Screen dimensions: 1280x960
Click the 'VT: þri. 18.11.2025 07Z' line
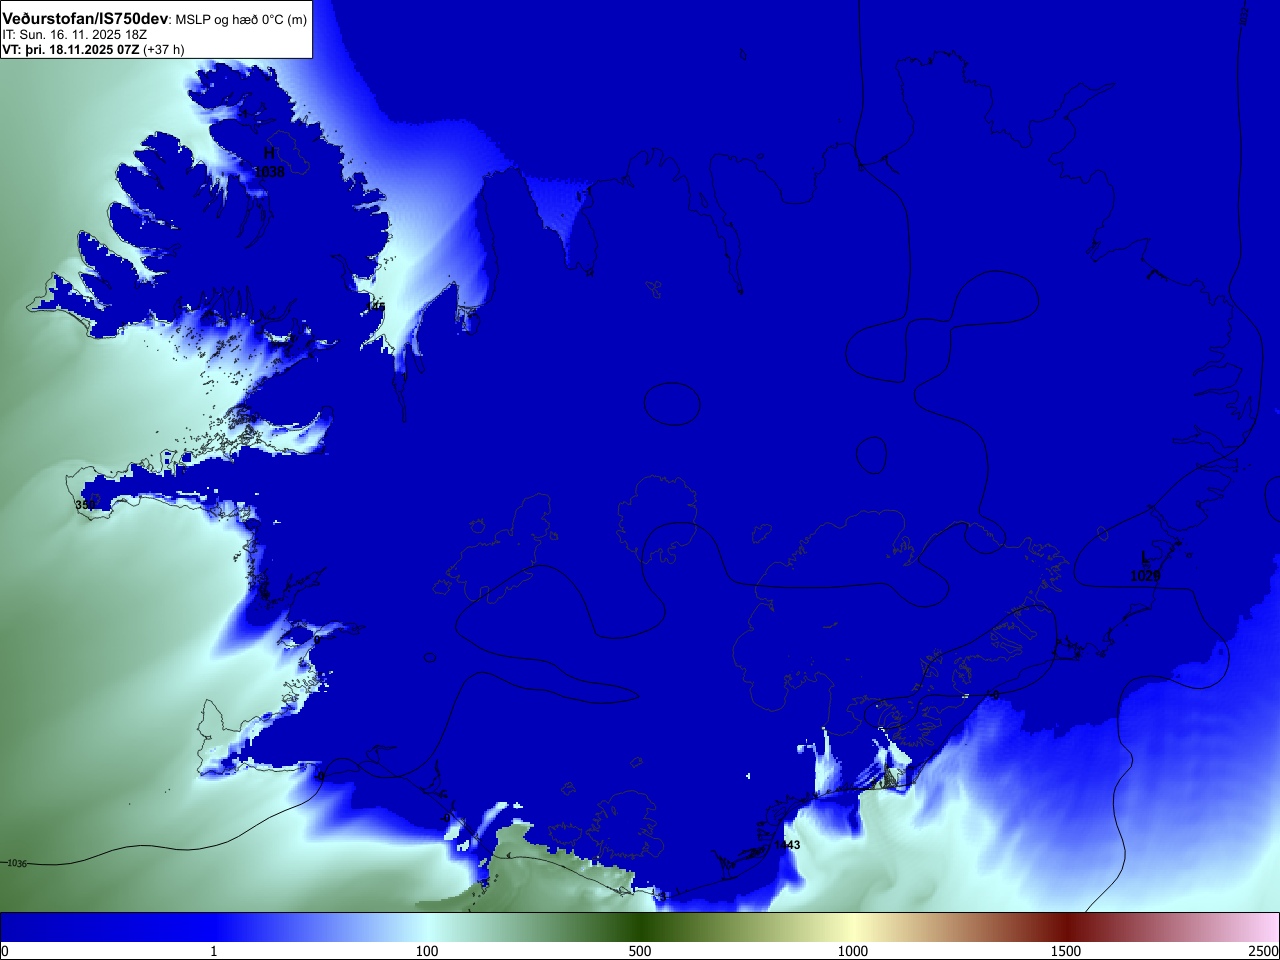[70, 49]
